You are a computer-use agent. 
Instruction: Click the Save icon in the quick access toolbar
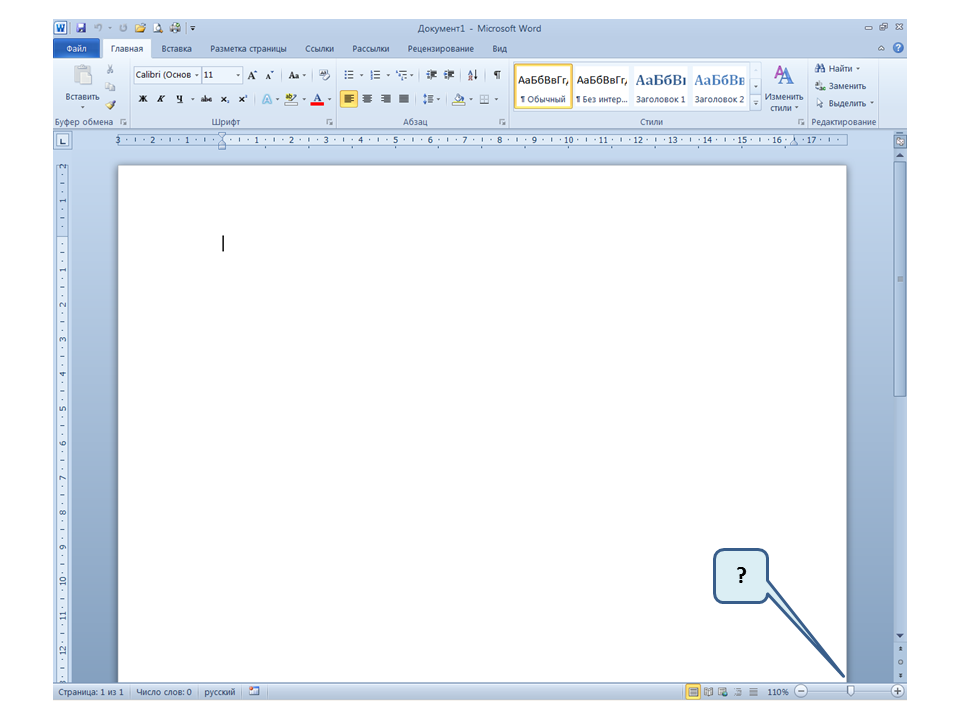tap(80, 28)
